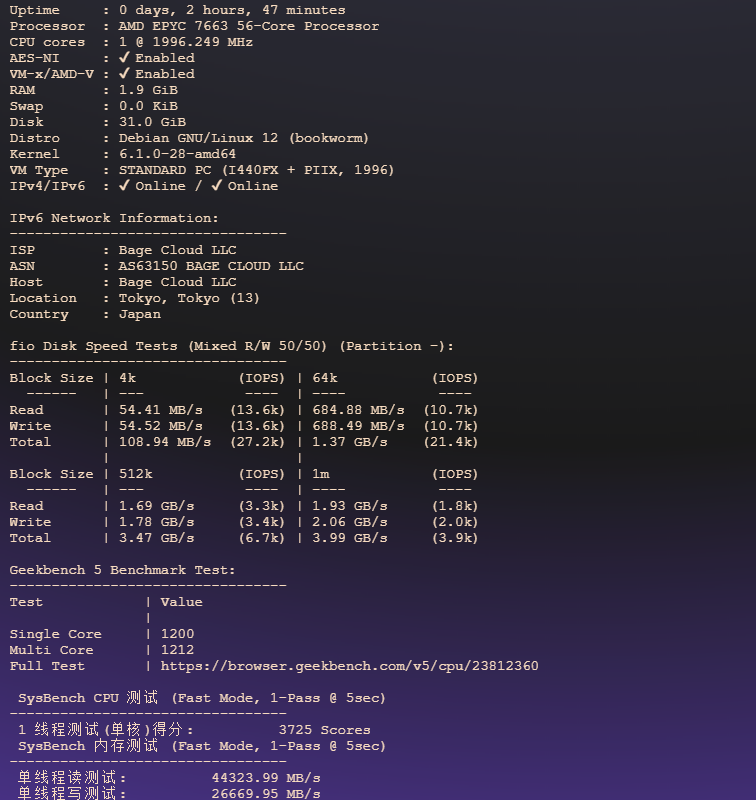Screen dimensions: 756x800
Task: Click the Geekbench Single Core score 1200
Action: [177, 634]
